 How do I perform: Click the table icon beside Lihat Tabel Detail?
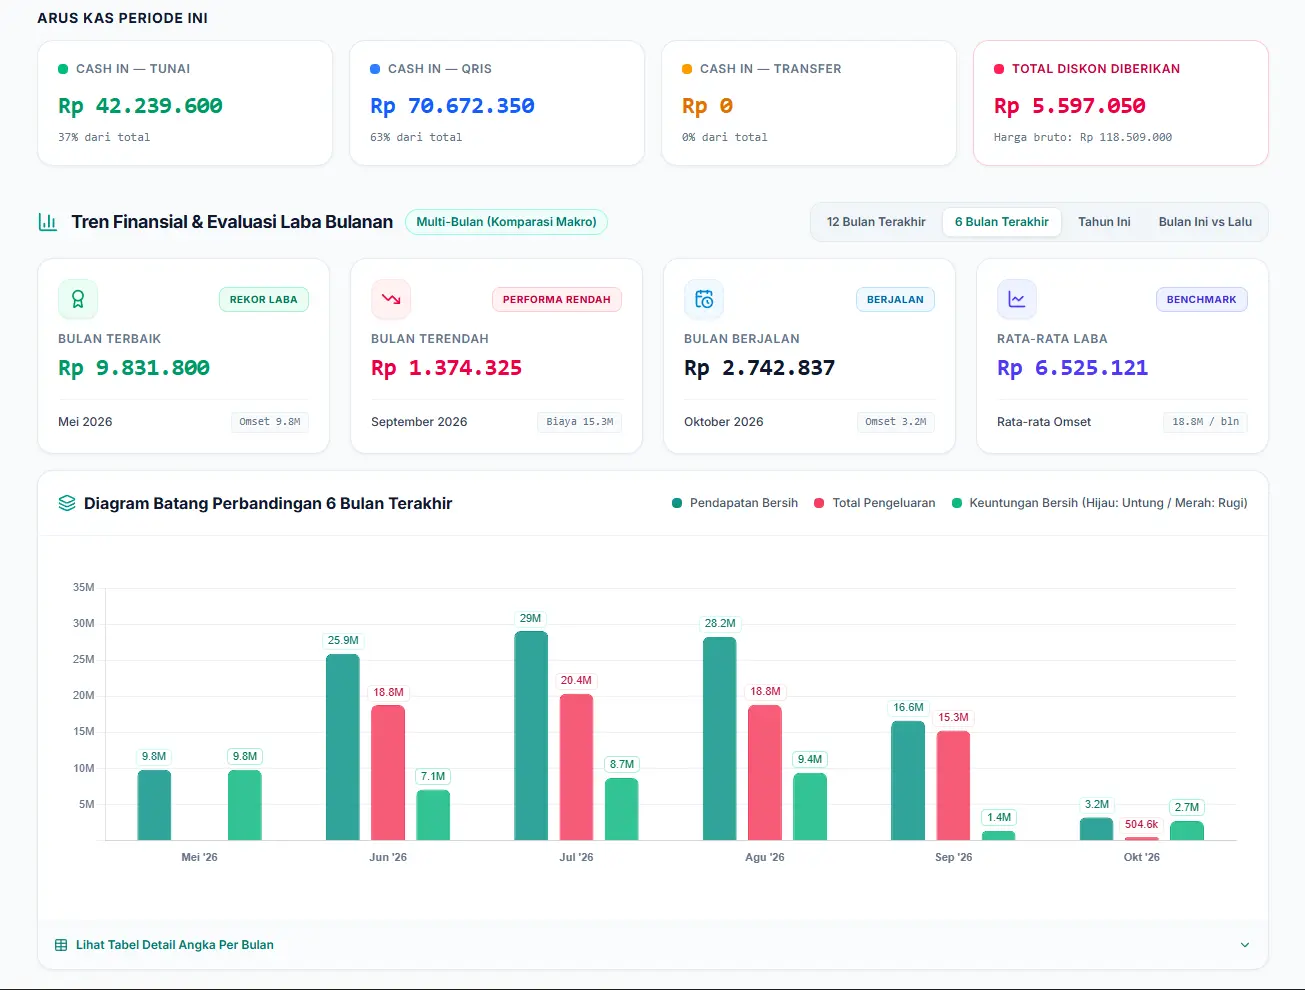click(x=61, y=945)
